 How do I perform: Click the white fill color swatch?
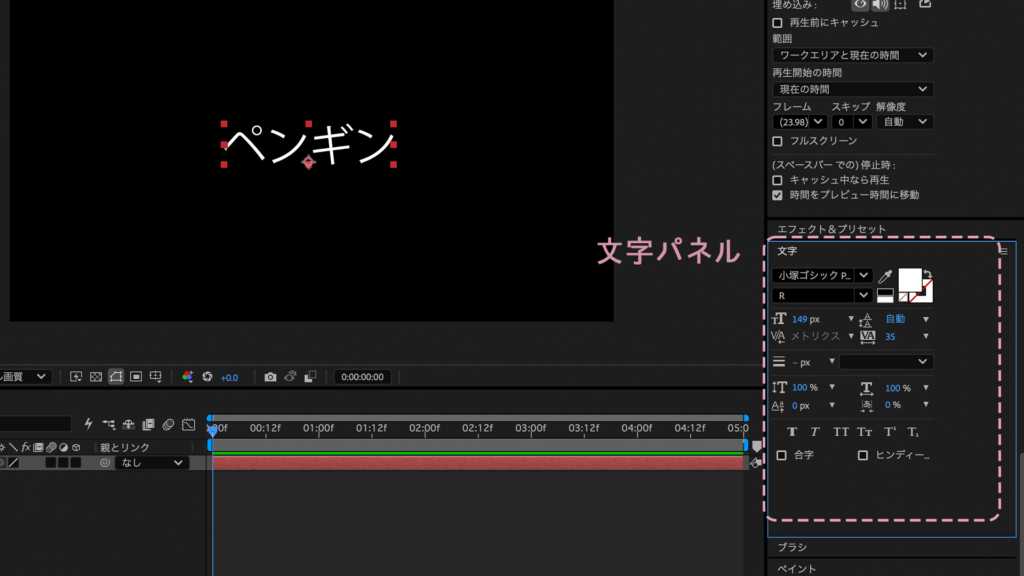(x=910, y=280)
